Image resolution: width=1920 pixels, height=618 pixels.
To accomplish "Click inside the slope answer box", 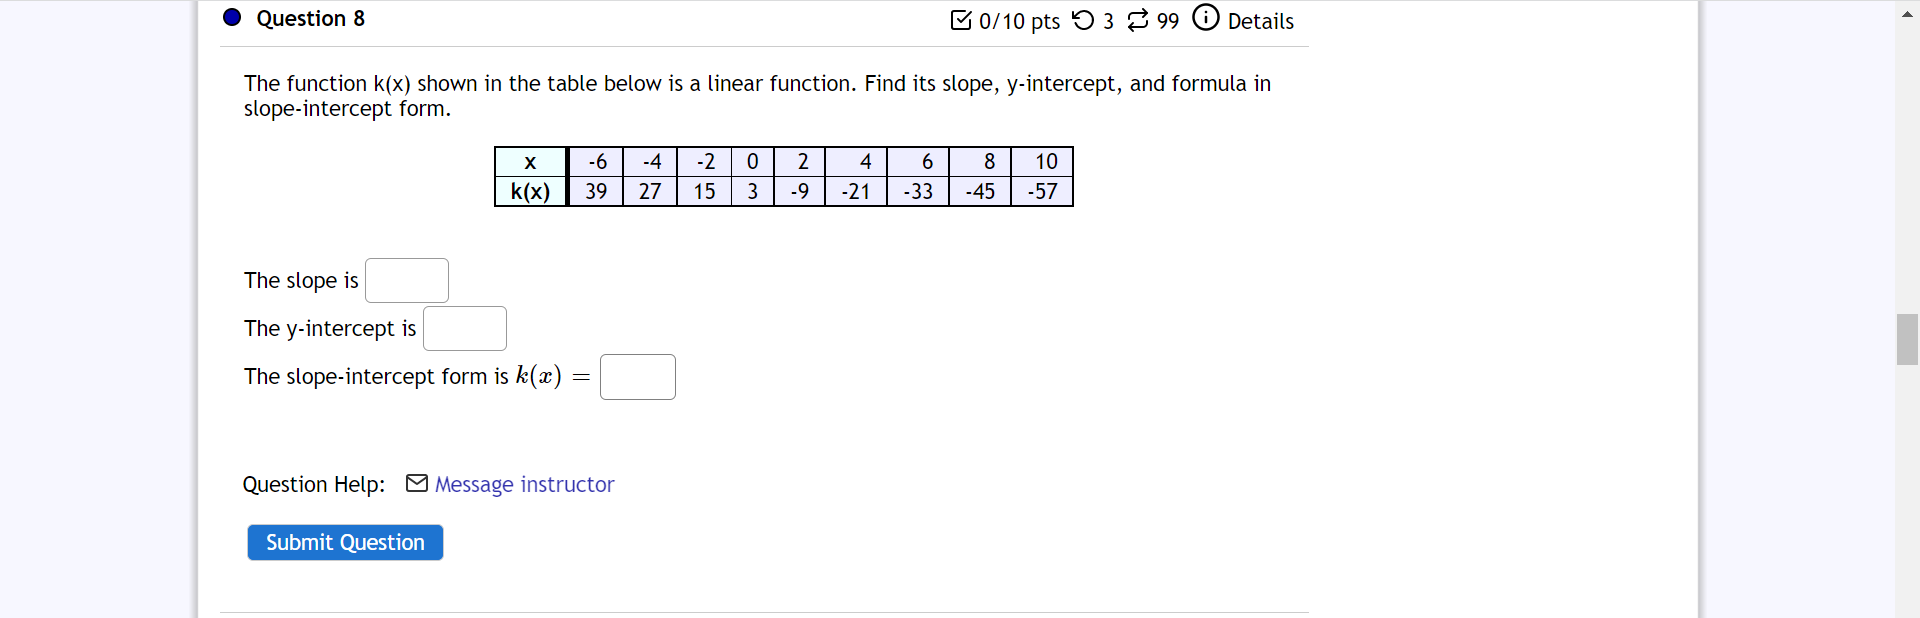I will [x=406, y=280].
